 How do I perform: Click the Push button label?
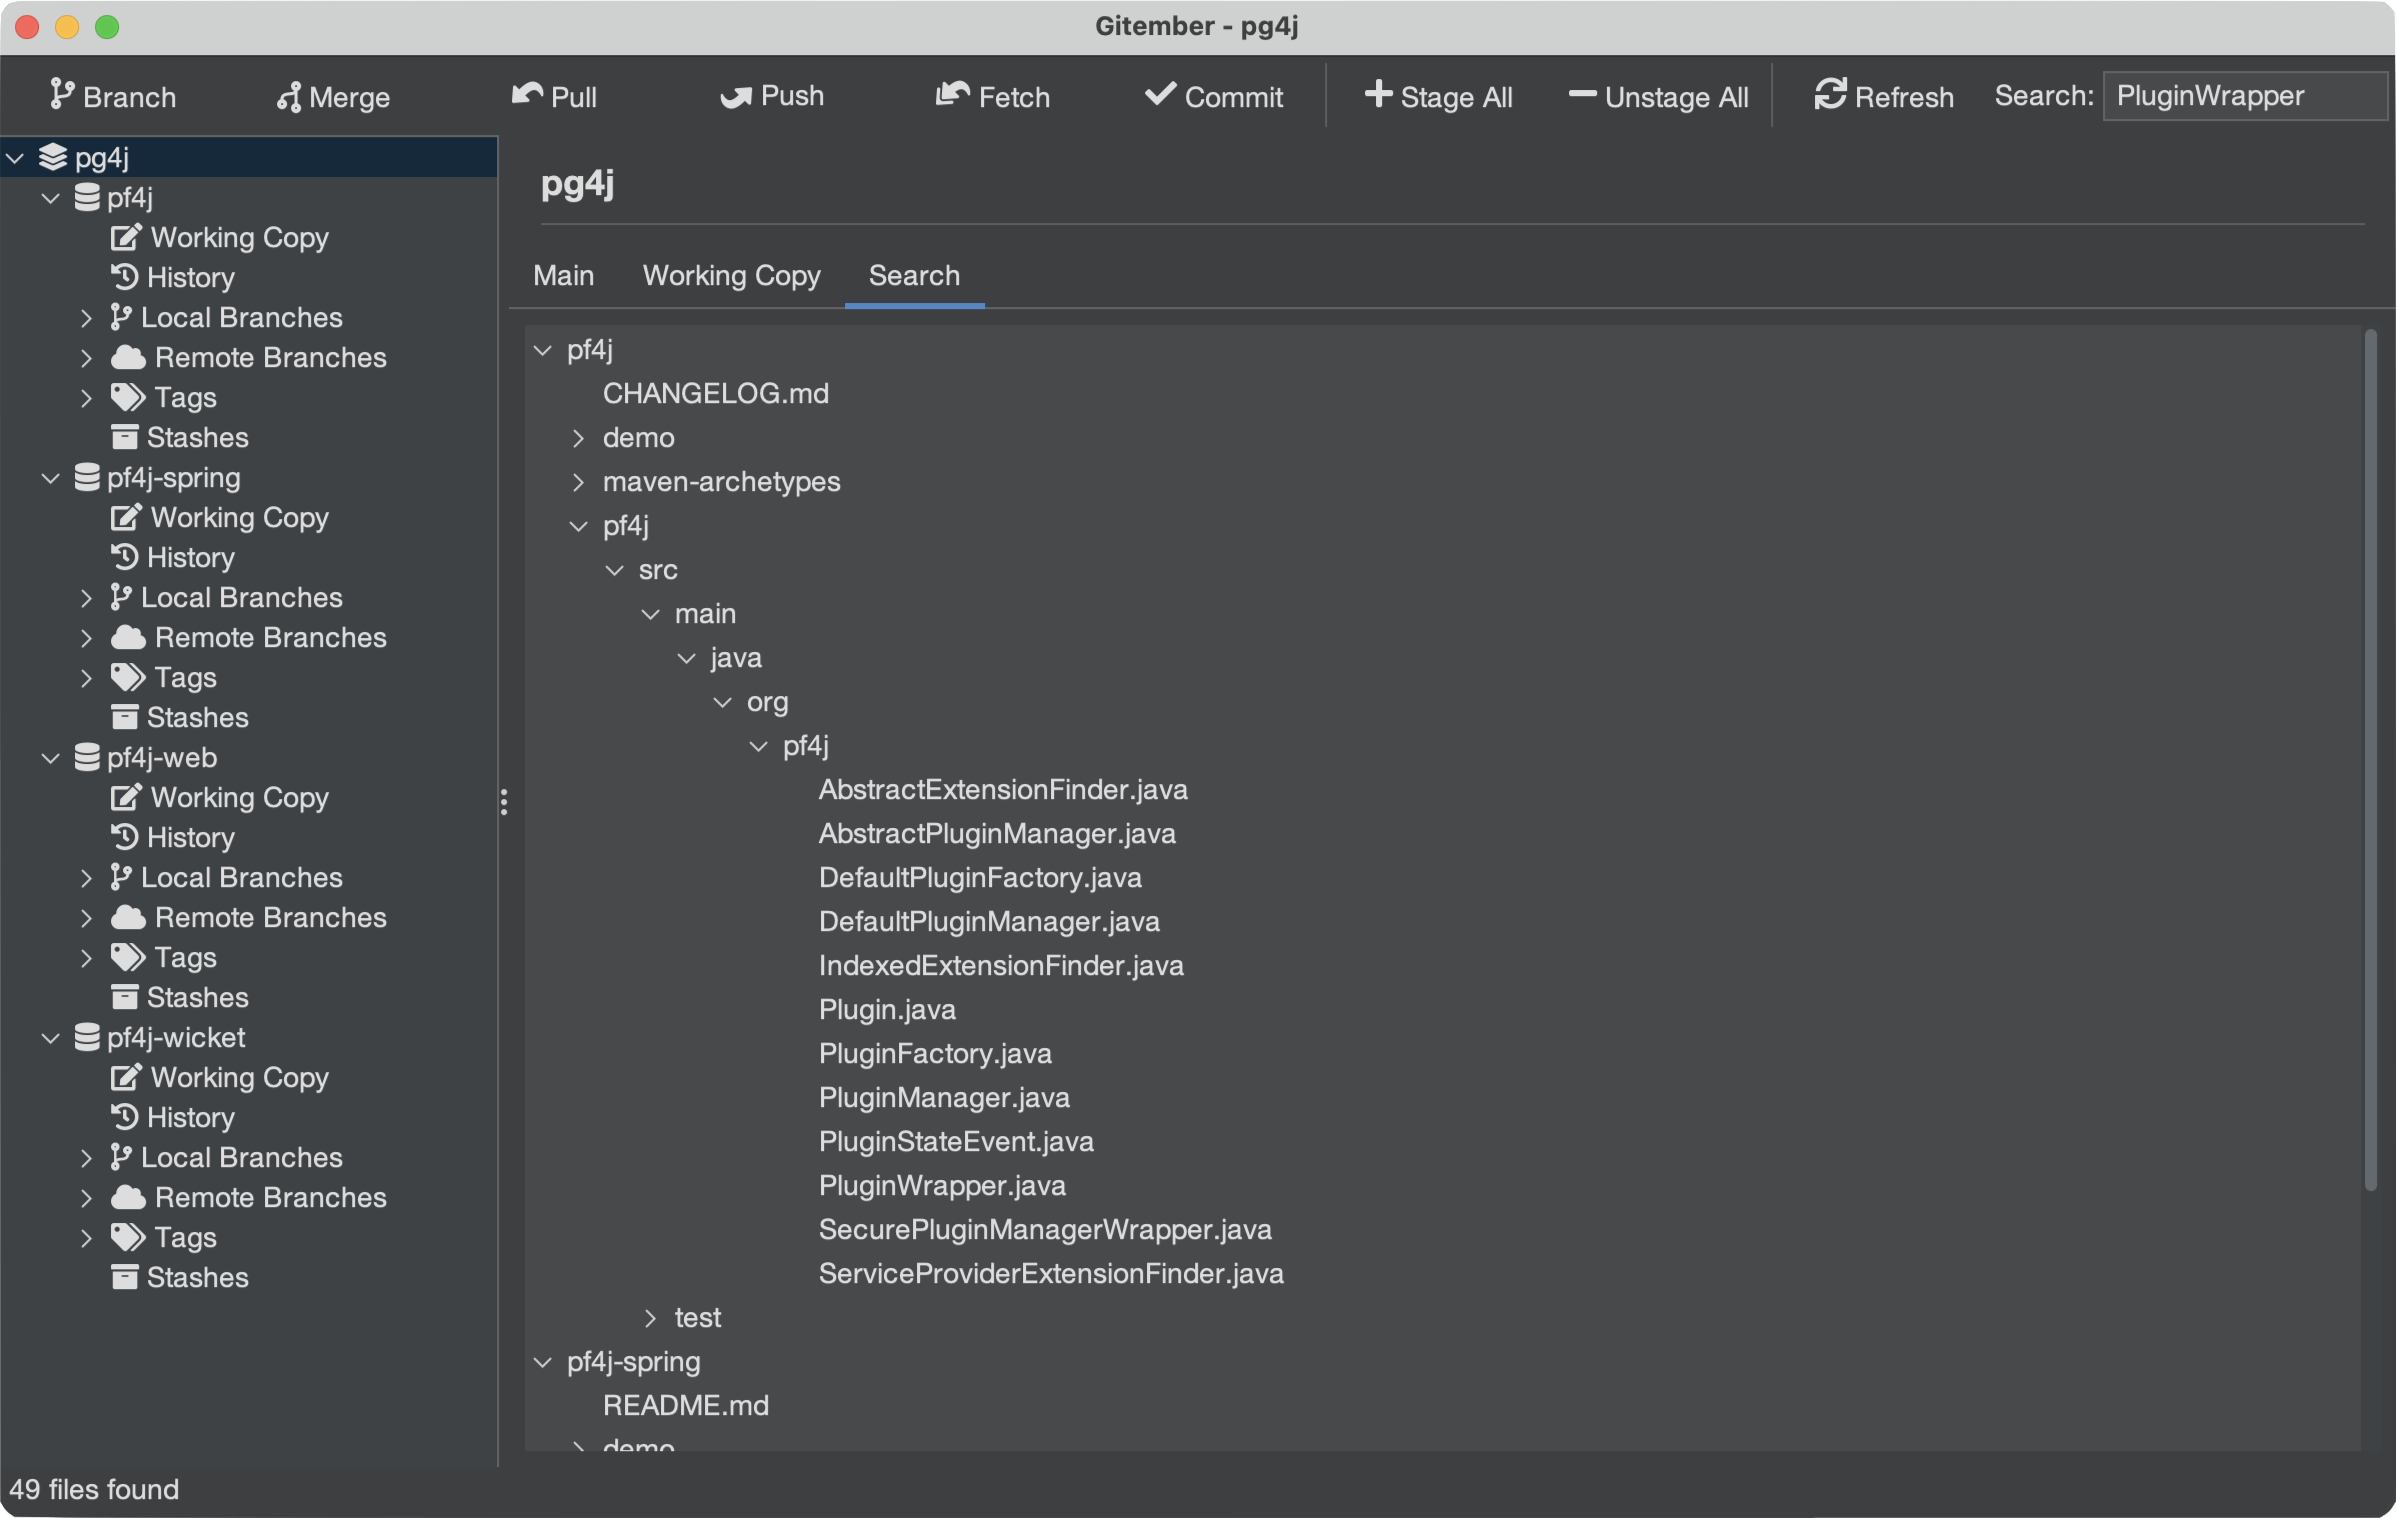pos(792,95)
